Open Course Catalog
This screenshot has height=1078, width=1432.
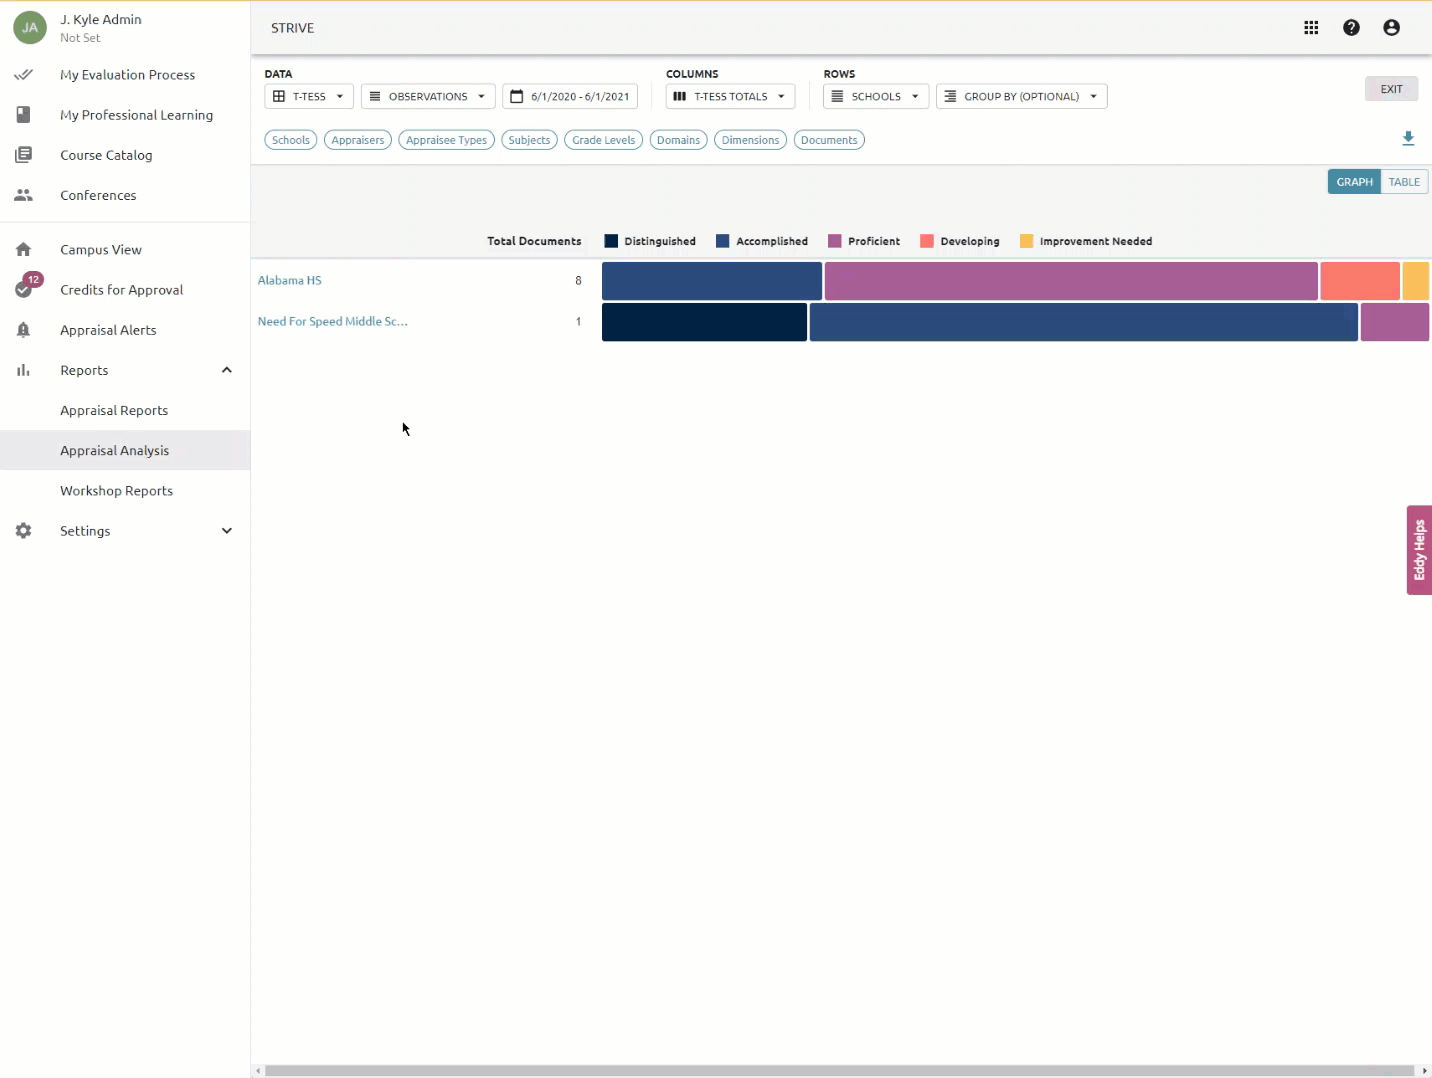point(106,155)
